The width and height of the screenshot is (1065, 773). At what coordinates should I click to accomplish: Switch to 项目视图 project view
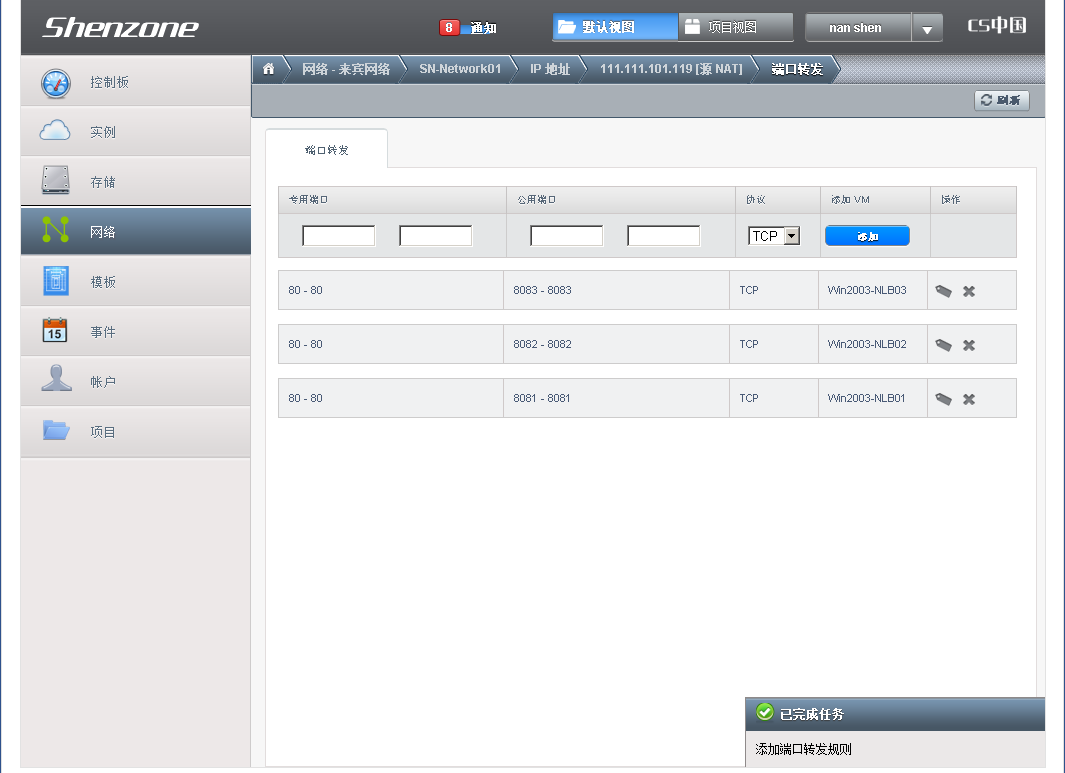point(735,28)
